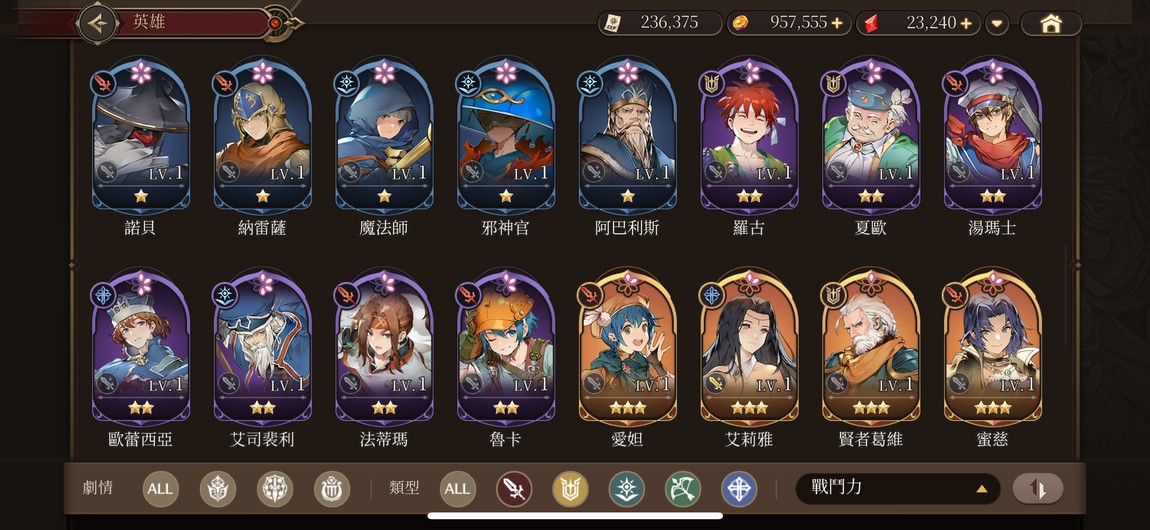Viewport: 1150px width, 530px height.
Task: Add more gold coins with plus button
Action: (837, 23)
